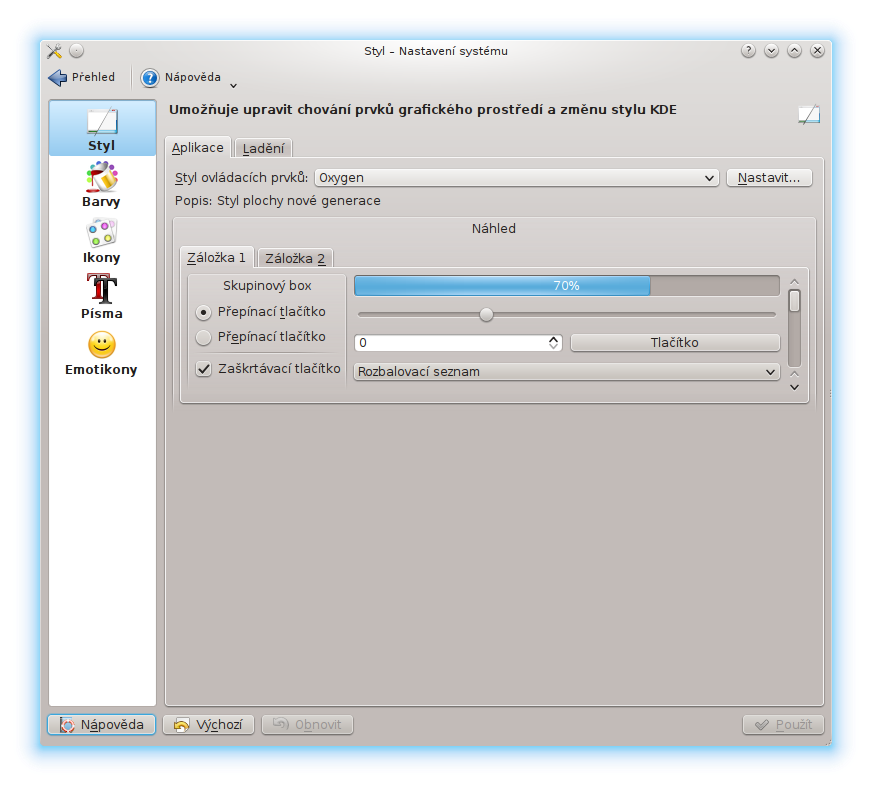The width and height of the screenshot is (872, 786).
Task: Open the Písma fonts module
Action: tap(102, 297)
